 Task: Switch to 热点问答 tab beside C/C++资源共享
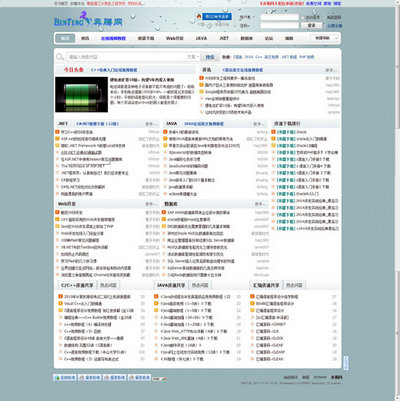pyautogui.click(x=108, y=285)
